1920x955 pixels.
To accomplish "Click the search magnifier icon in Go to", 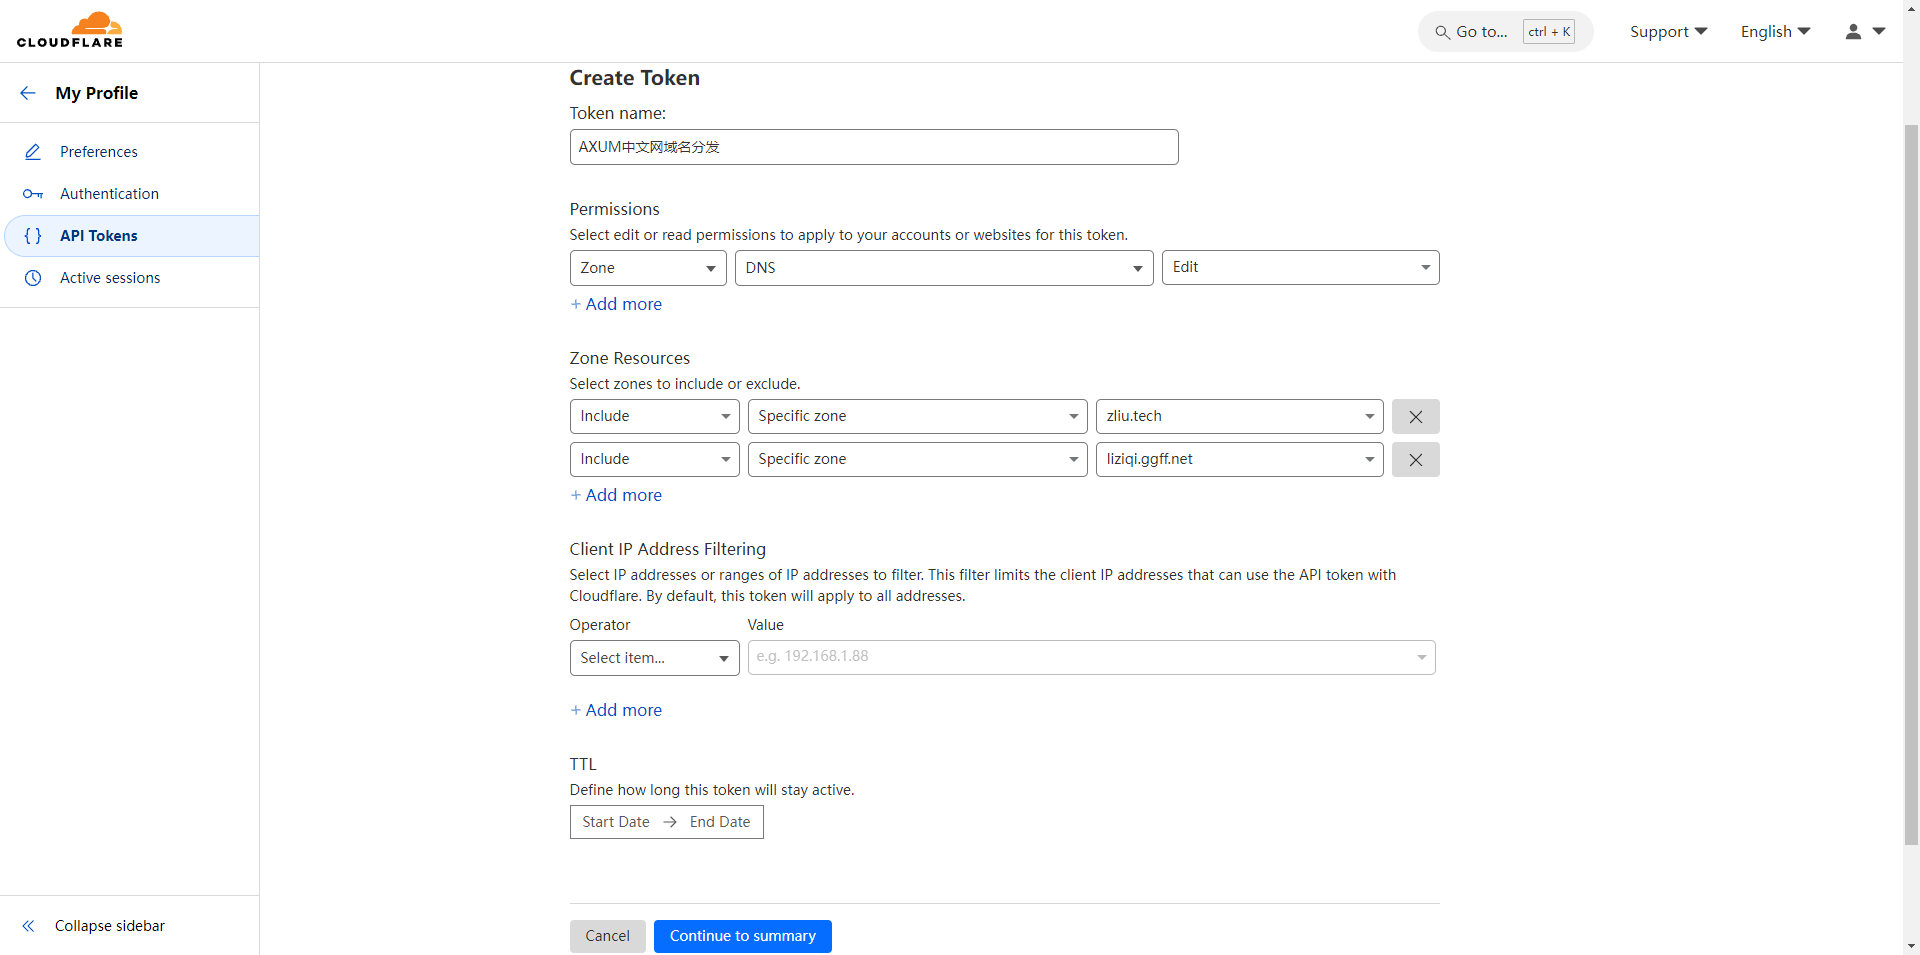I will pos(1442,32).
